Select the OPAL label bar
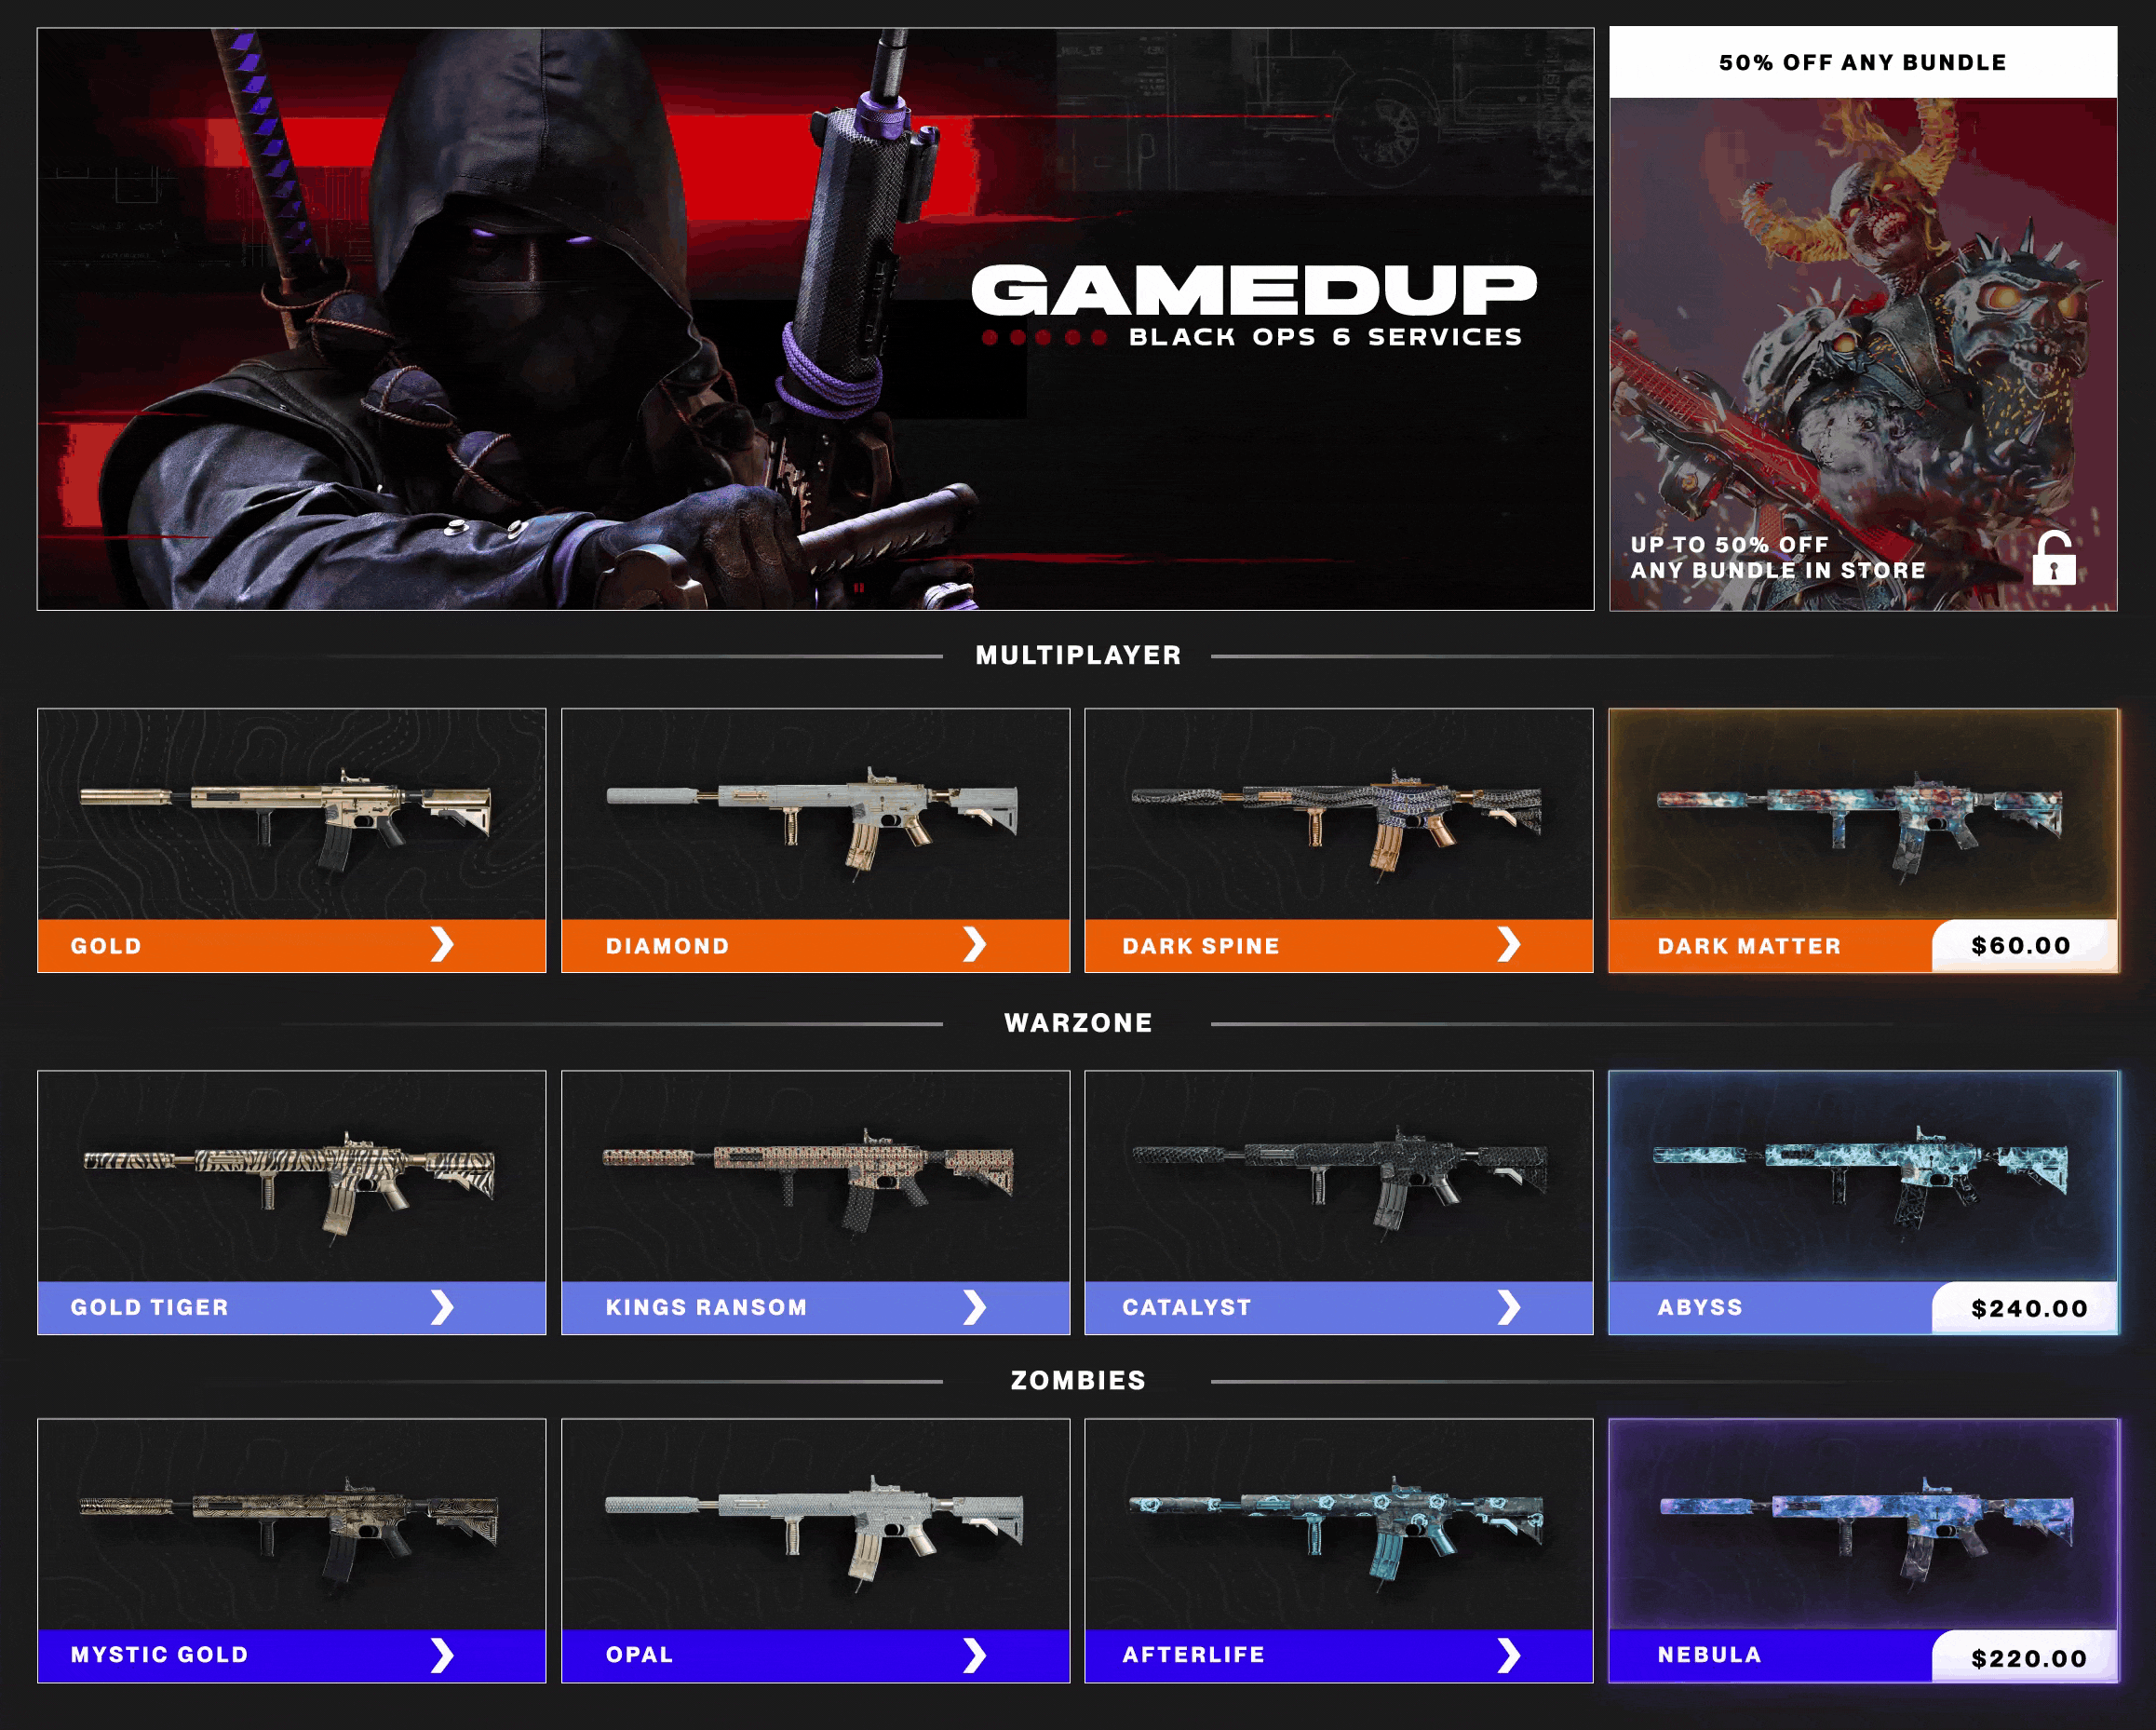Screen dimensions: 2156x1730 point(815,1656)
